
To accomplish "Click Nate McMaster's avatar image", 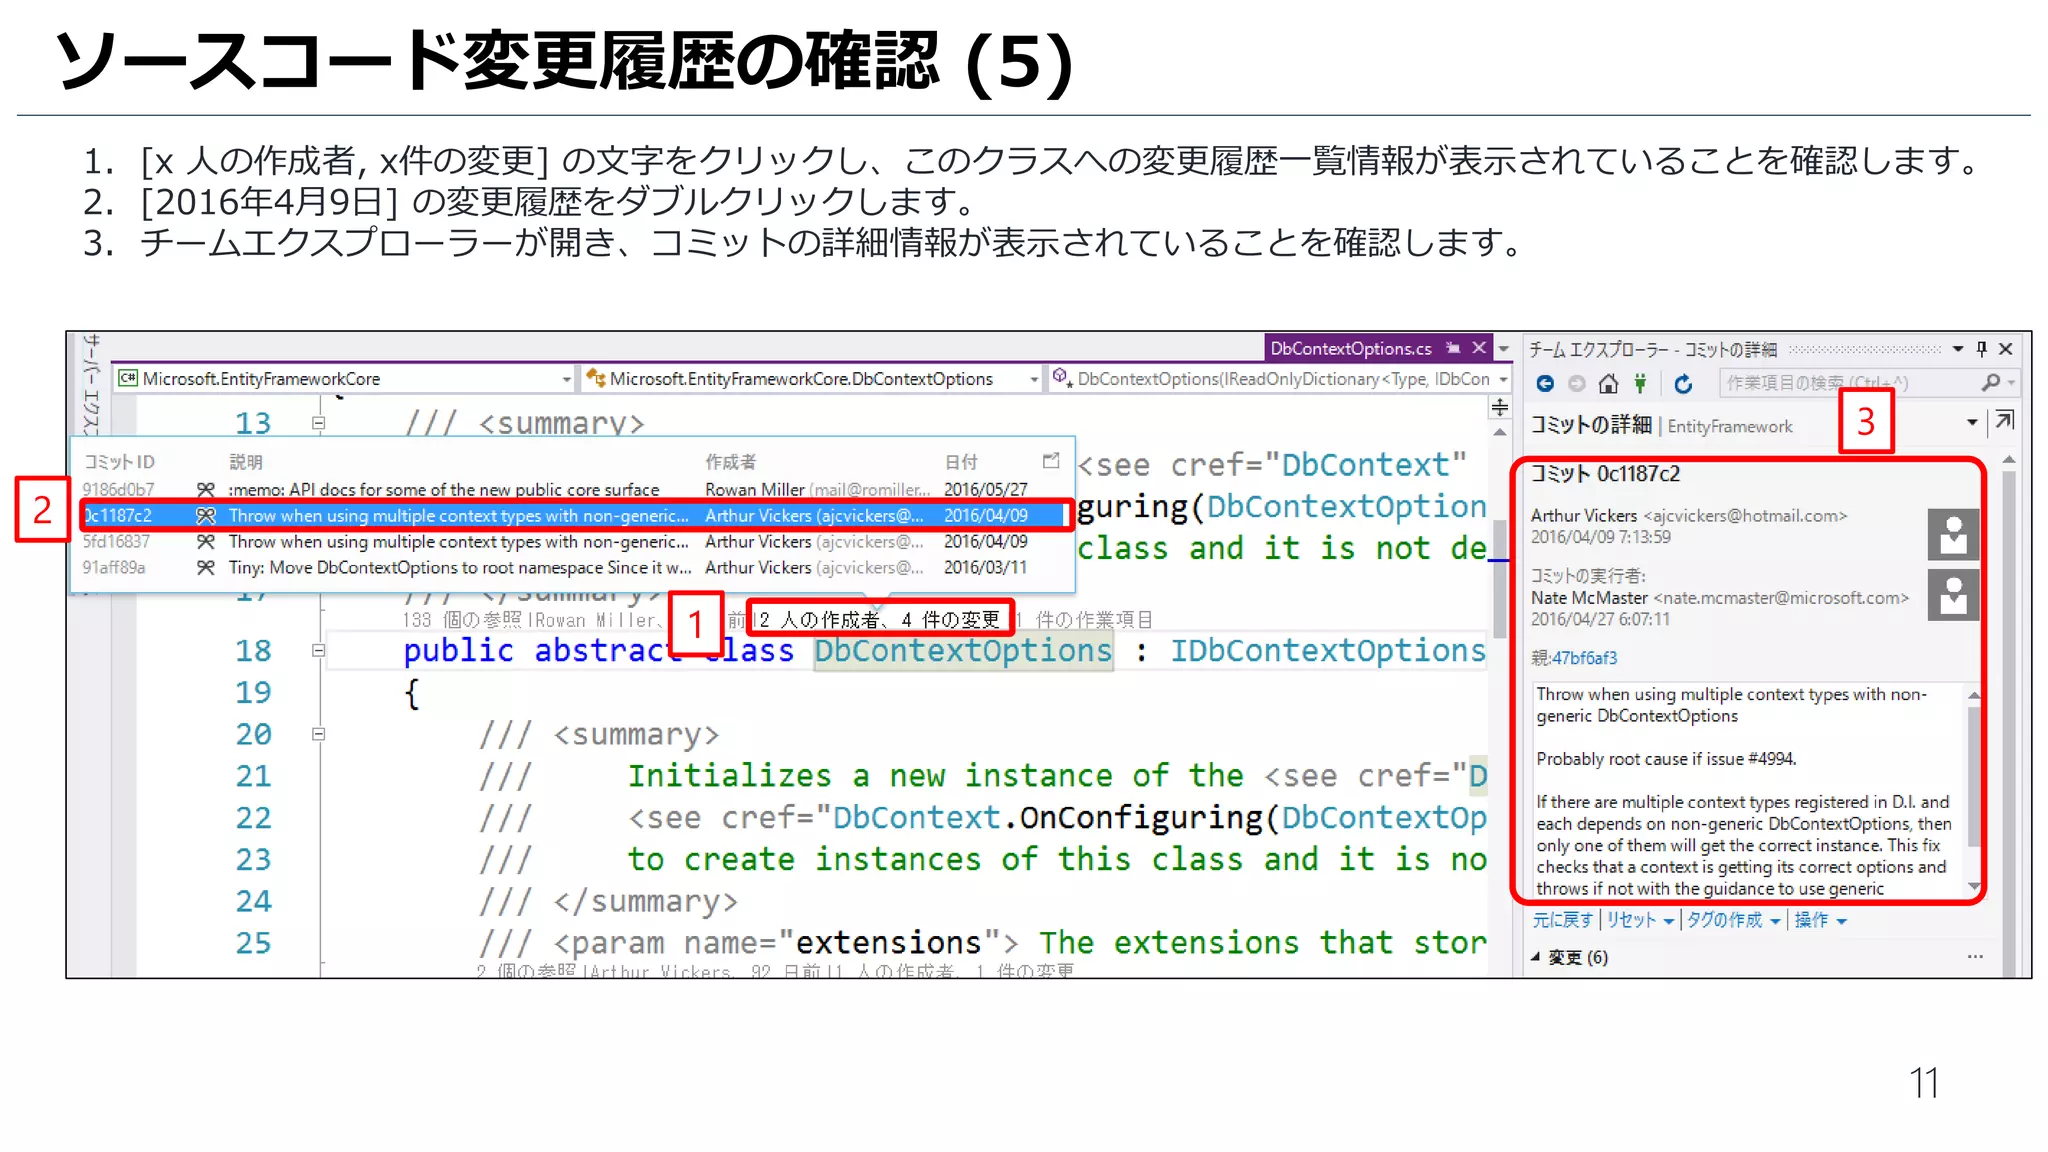I will 1953,595.
